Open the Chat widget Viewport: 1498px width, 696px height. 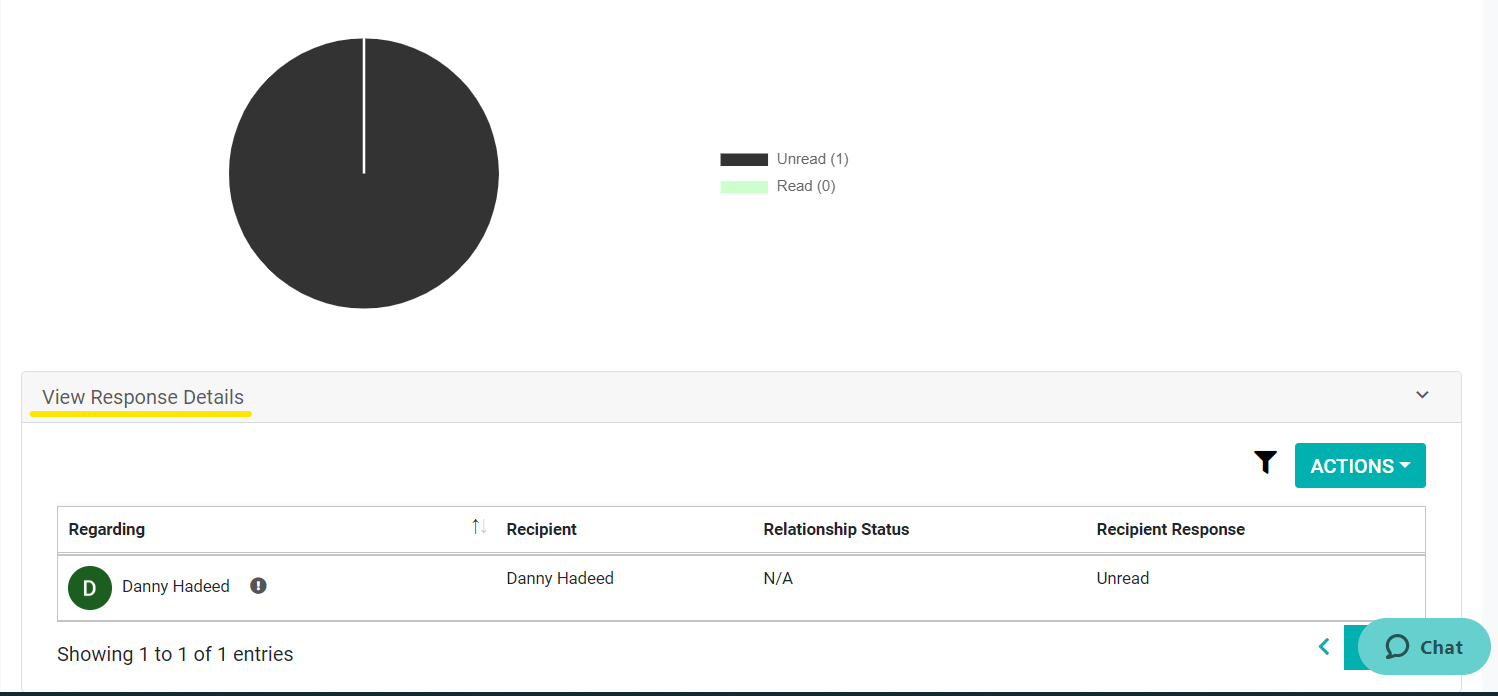click(1424, 647)
